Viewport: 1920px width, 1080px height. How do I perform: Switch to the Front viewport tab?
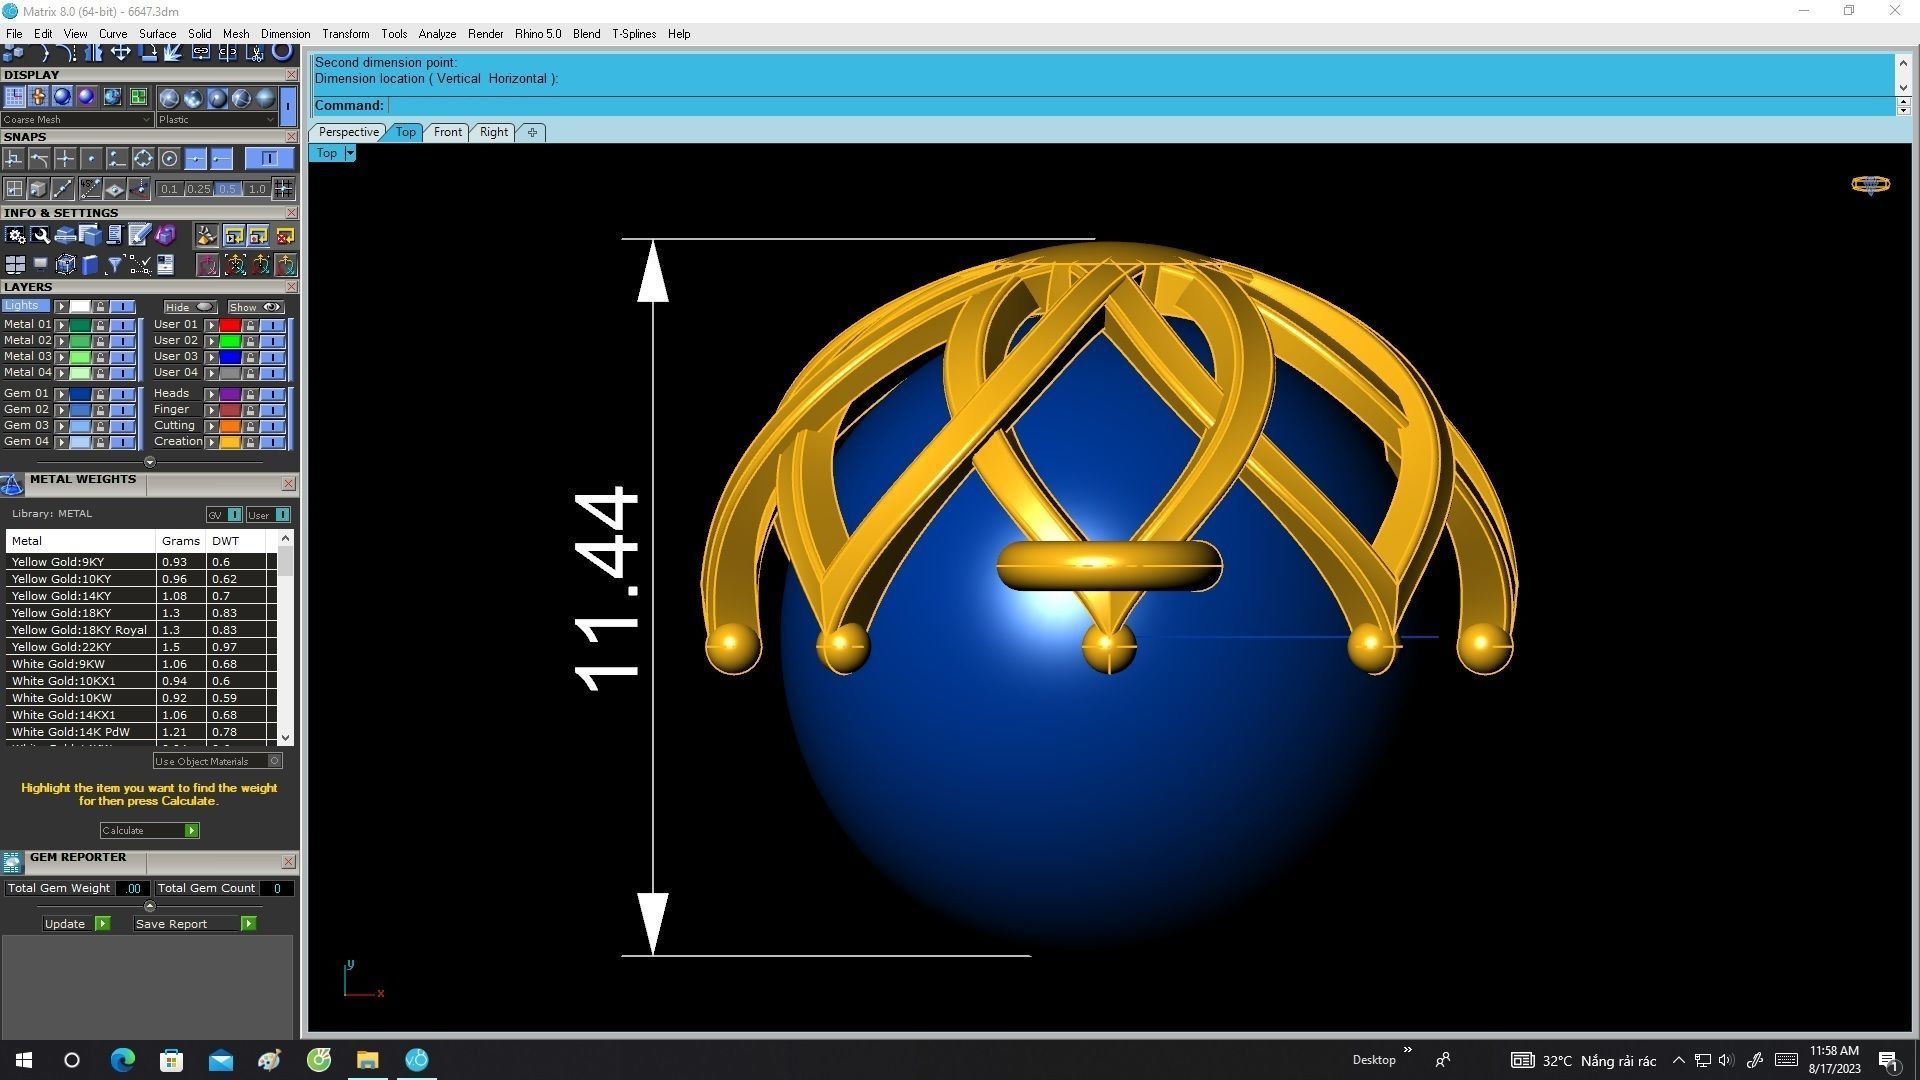click(447, 132)
